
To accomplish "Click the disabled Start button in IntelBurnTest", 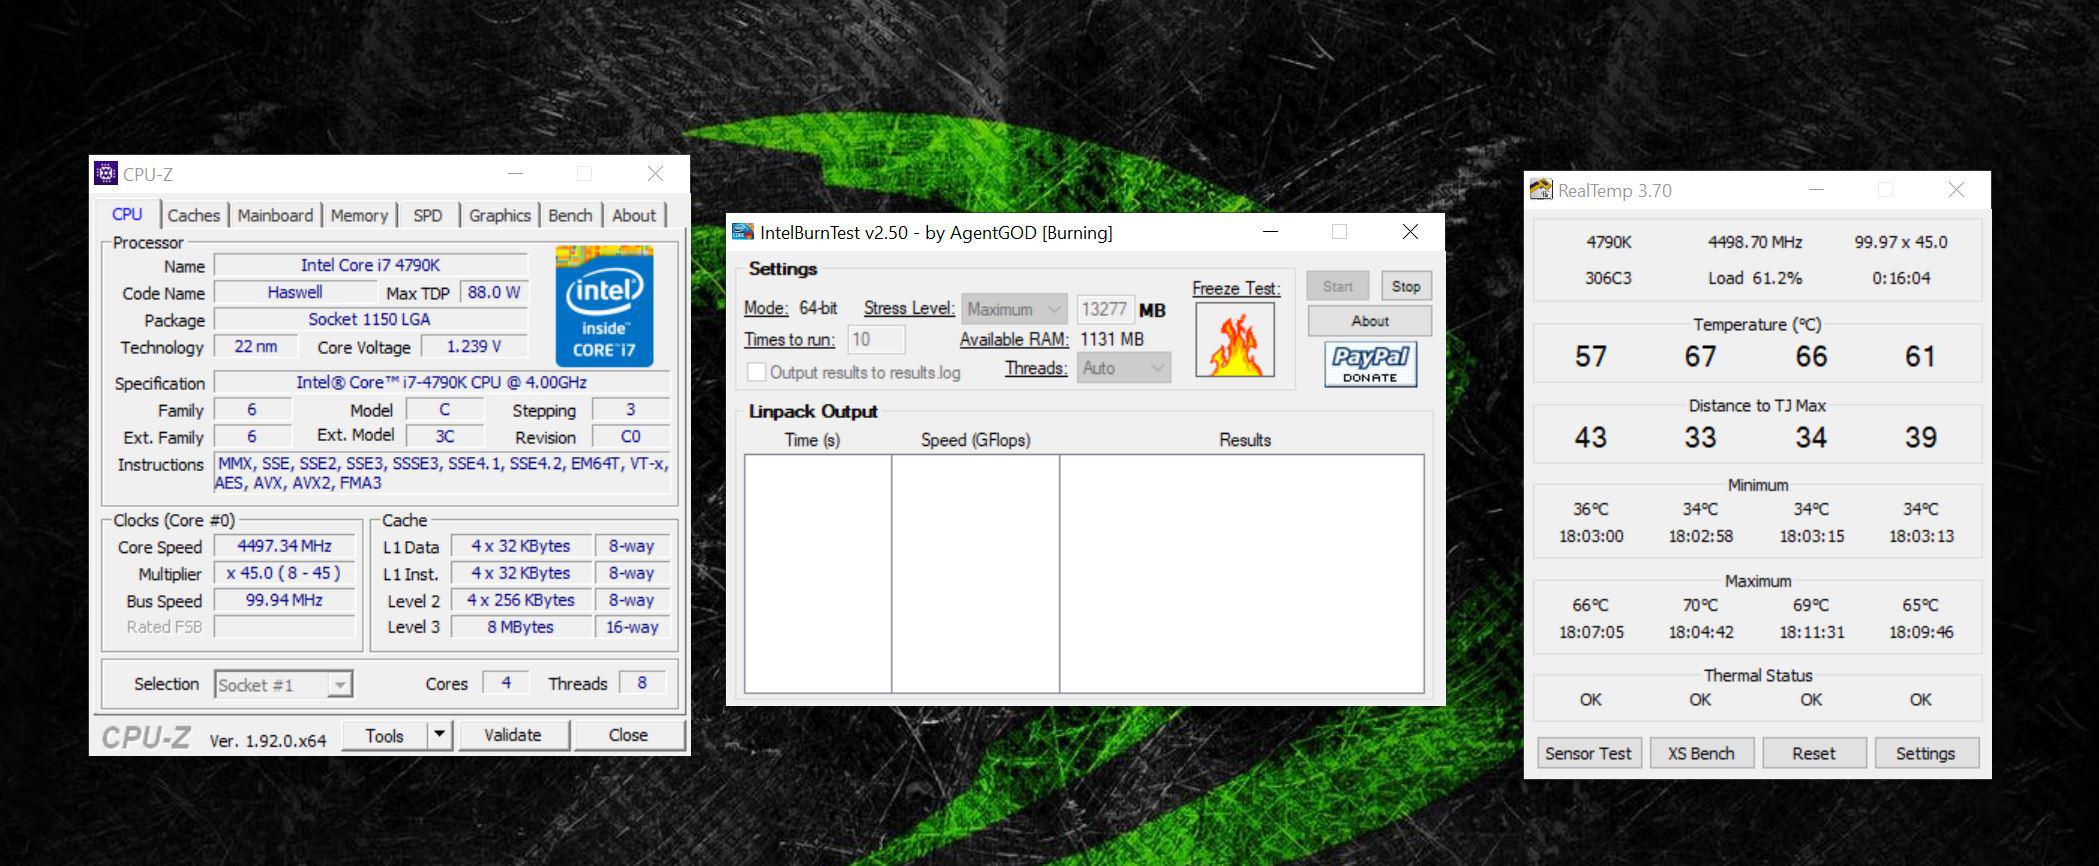I will pyautogui.click(x=1338, y=286).
